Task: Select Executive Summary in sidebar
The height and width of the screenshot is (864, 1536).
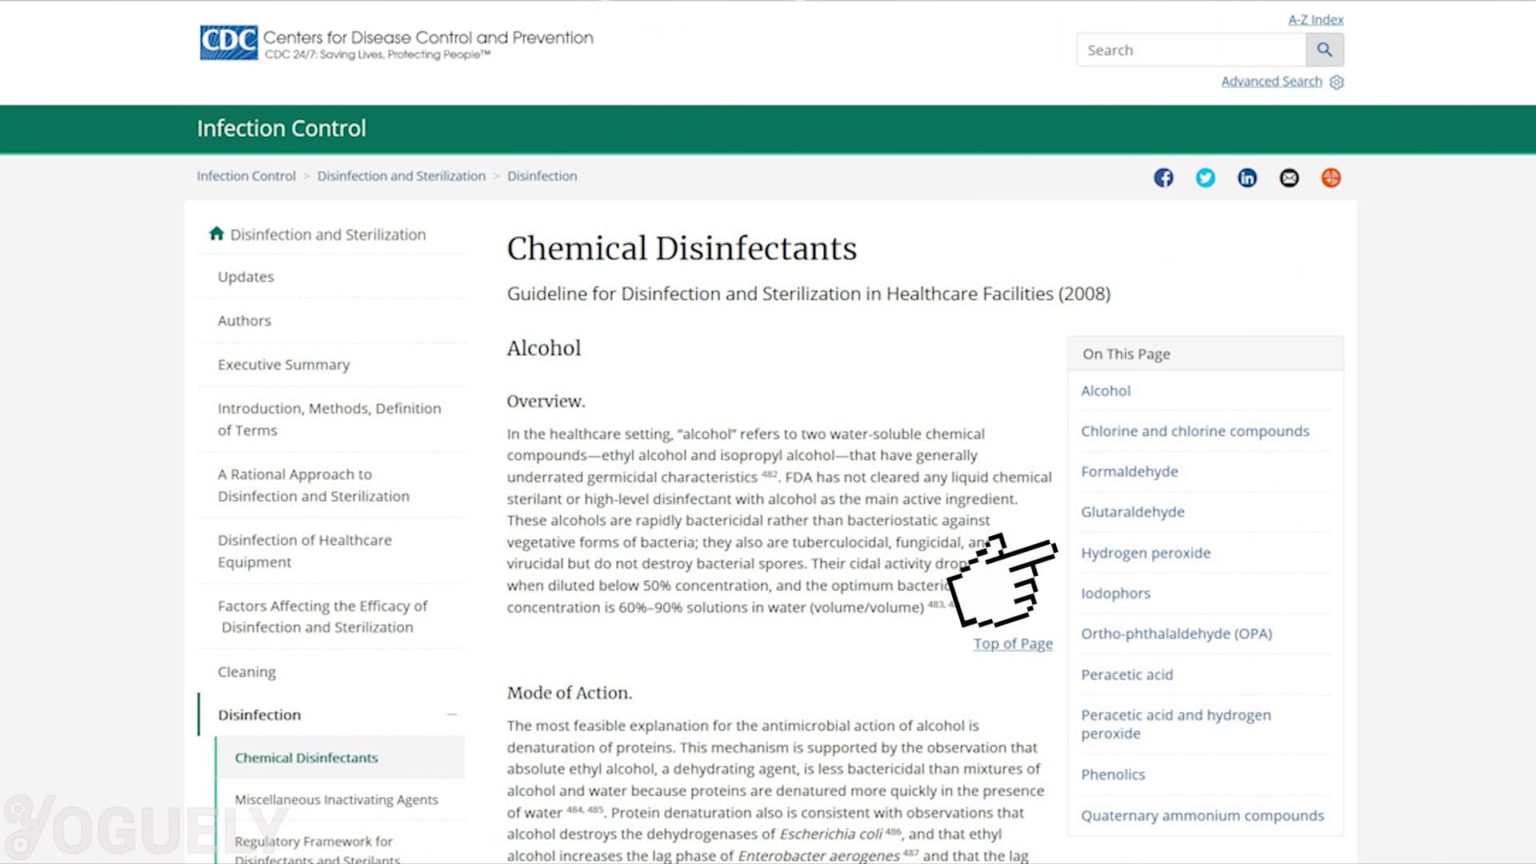Action: tap(284, 365)
